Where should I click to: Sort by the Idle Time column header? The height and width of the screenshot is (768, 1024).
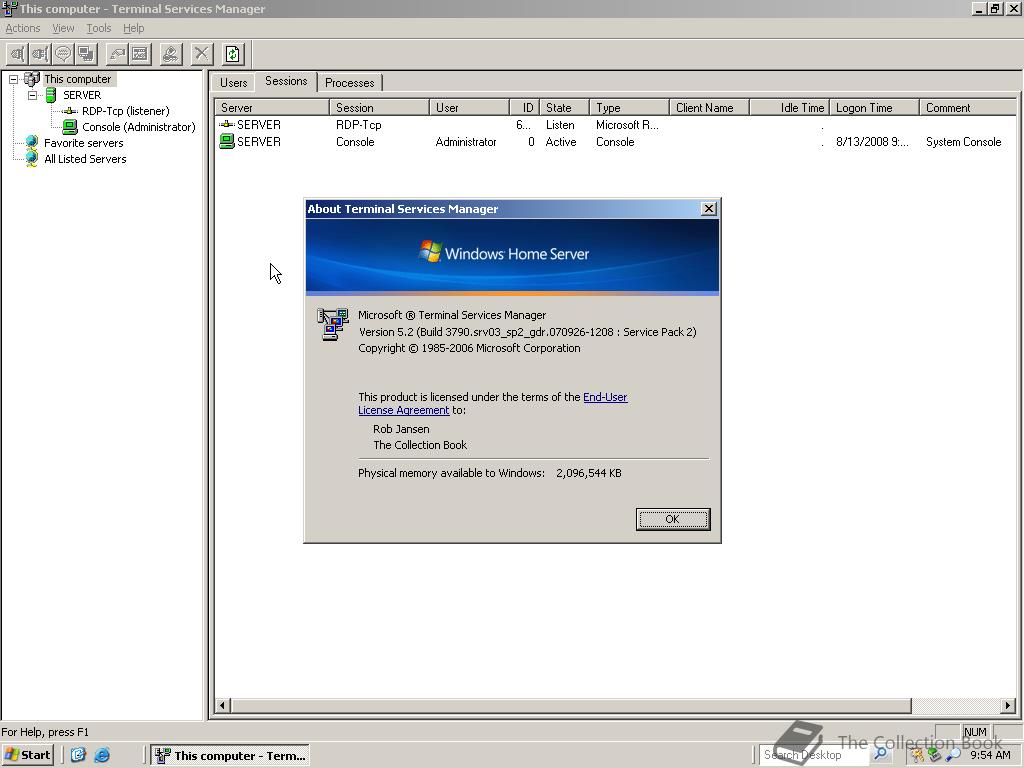coord(790,108)
